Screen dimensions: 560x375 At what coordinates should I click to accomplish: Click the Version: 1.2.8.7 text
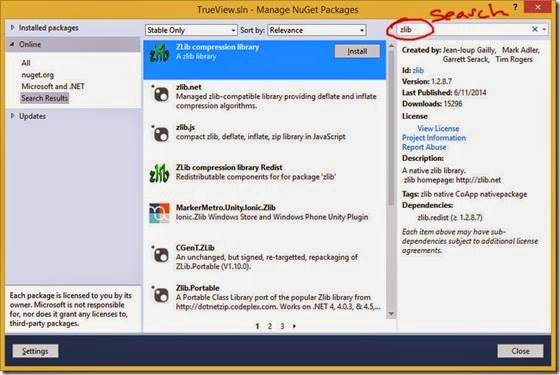click(x=427, y=81)
